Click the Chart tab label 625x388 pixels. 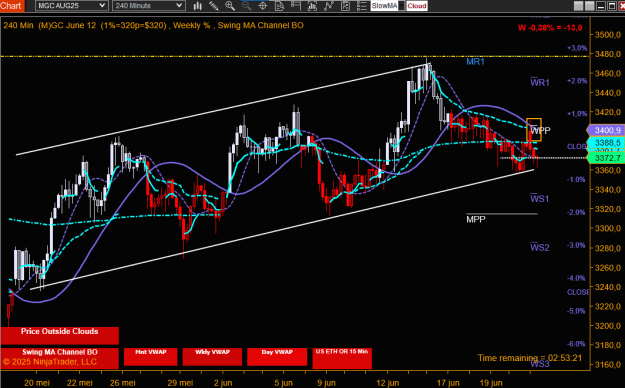click(x=11, y=6)
